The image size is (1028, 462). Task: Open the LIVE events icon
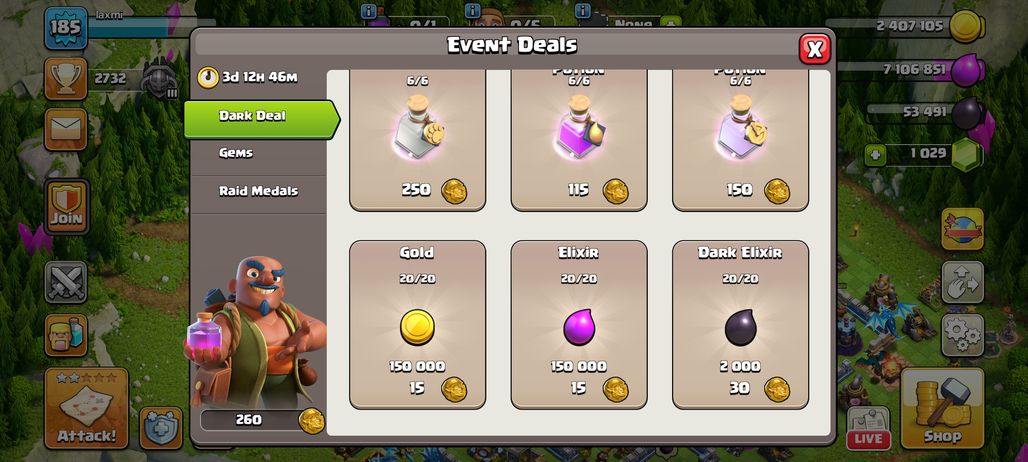coord(868,428)
